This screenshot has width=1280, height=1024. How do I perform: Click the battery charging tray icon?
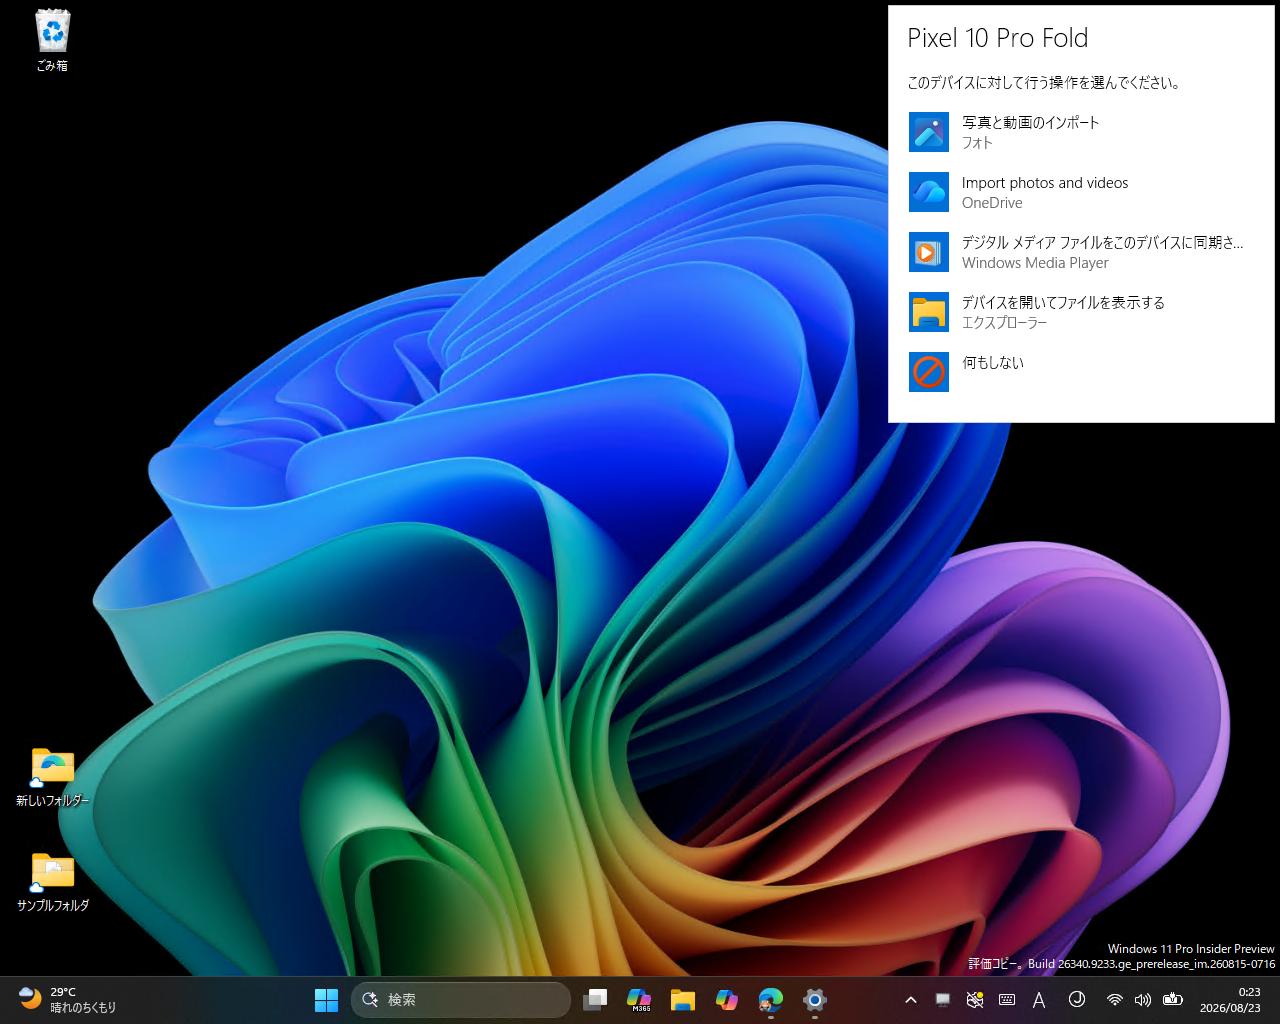[x=1173, y=999]
